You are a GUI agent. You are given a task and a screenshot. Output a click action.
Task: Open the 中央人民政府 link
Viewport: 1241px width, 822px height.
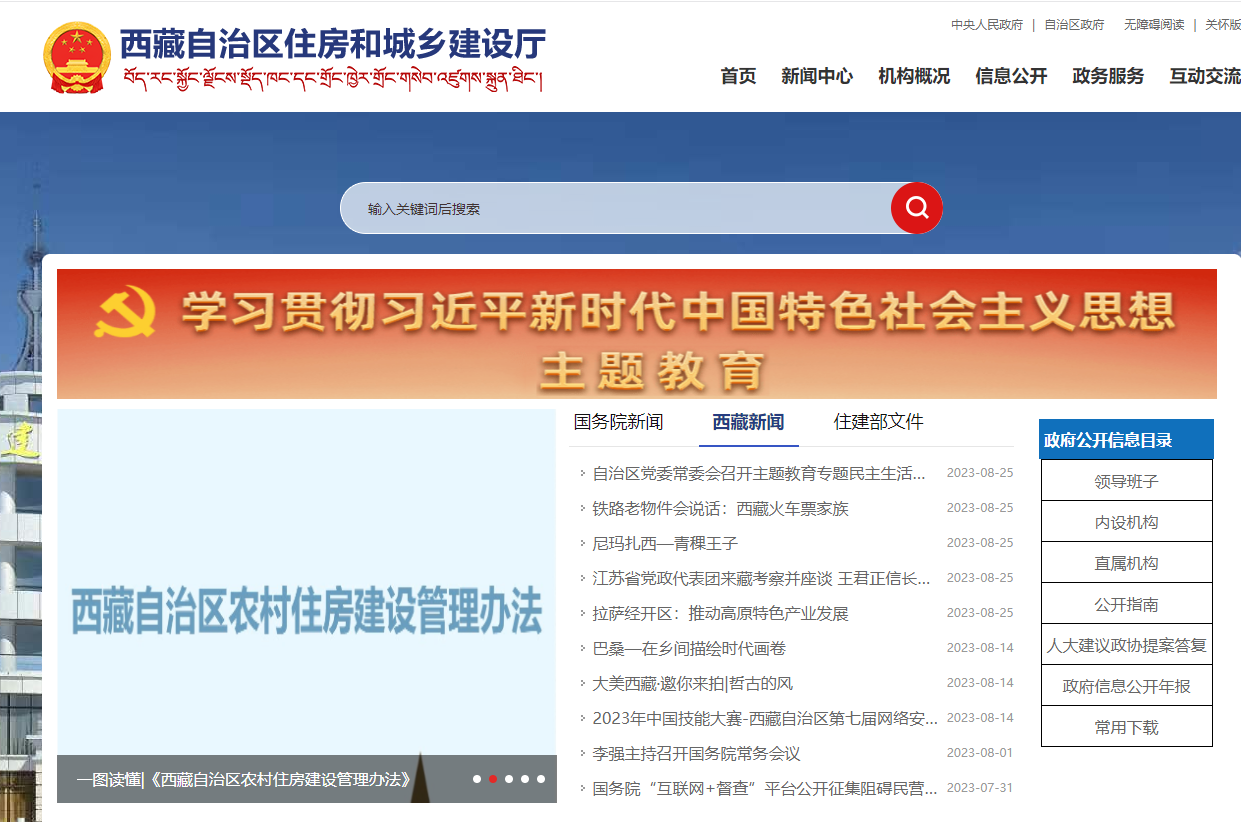click(986, 25)
